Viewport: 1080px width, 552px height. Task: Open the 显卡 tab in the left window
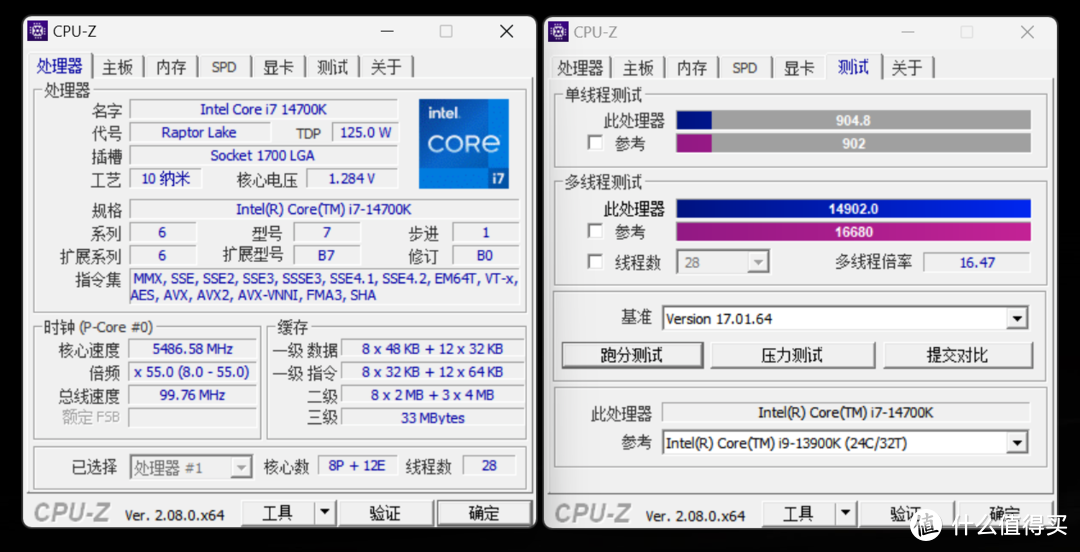pyautogui.click(x=278, y=67)
